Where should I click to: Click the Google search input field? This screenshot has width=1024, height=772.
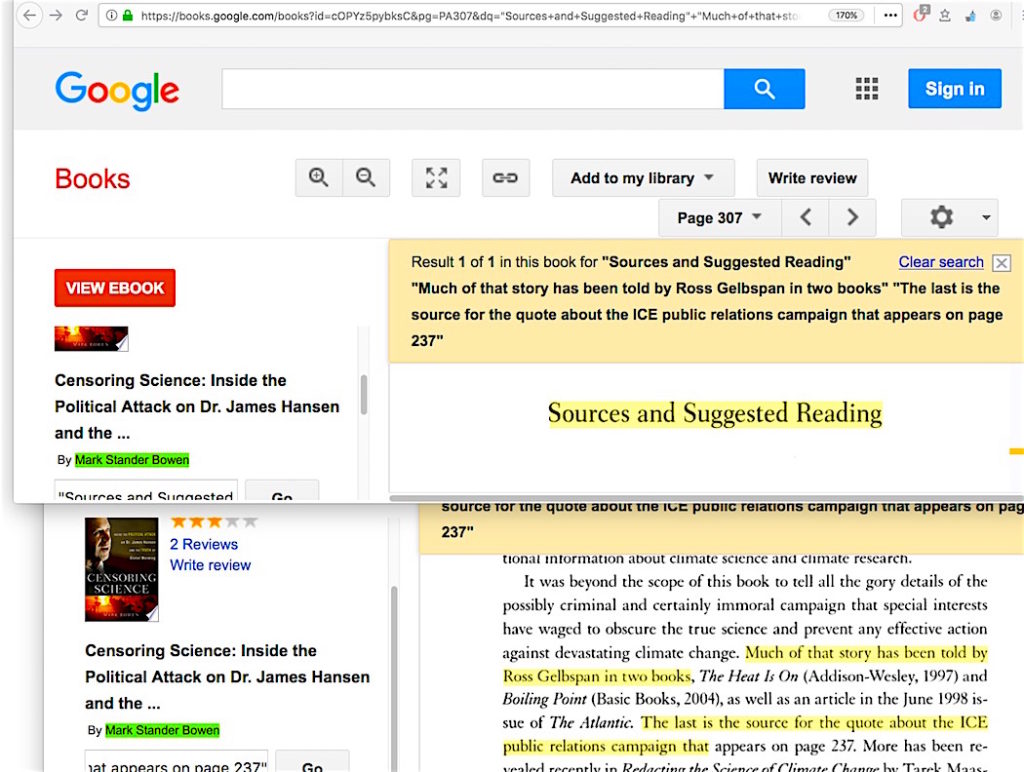tap(472, 89)
